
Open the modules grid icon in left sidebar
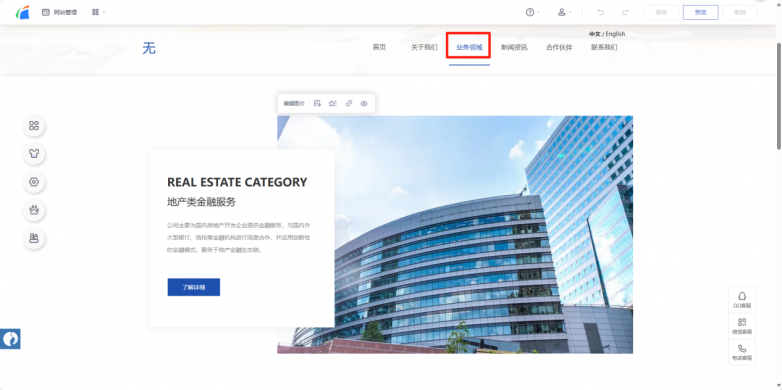34,126
